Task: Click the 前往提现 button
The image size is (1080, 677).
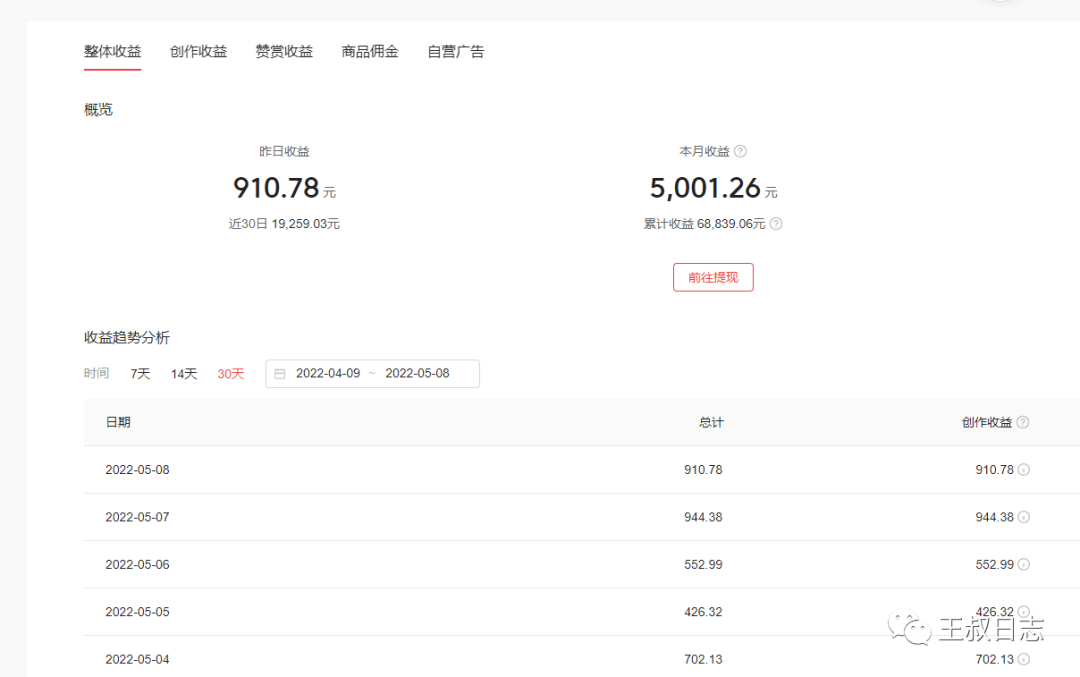Action: point(713,278)
